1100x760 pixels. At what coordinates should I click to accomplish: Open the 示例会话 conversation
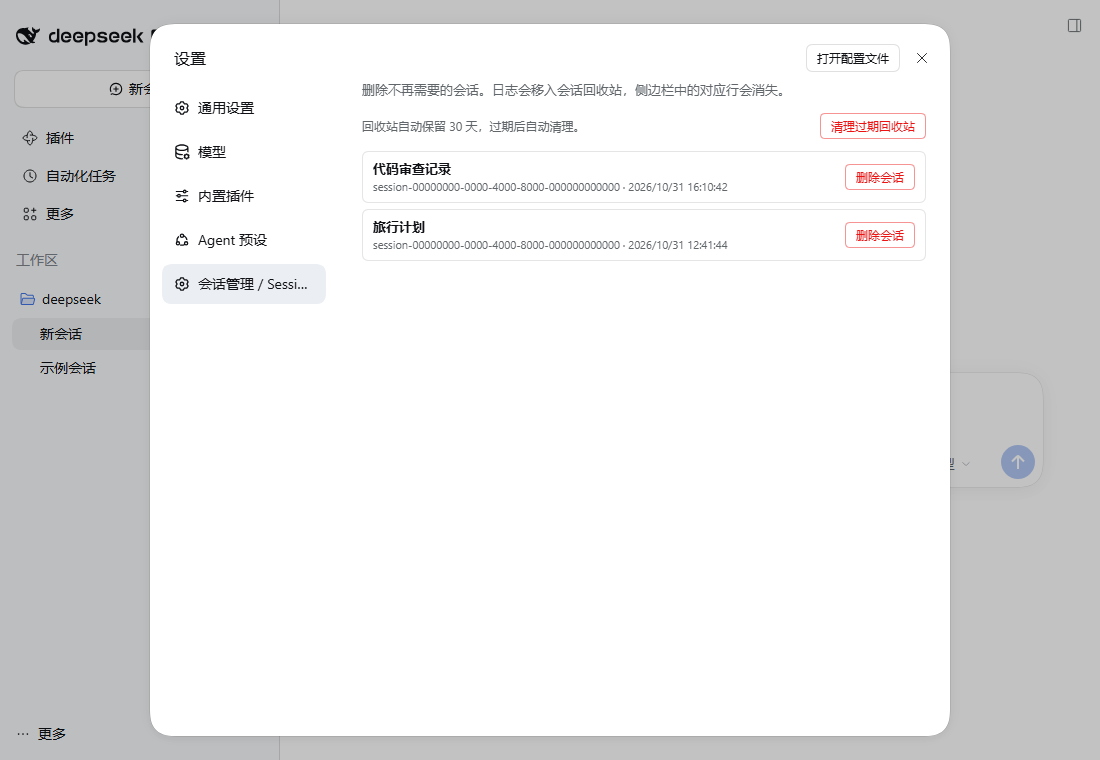(81, 368)
